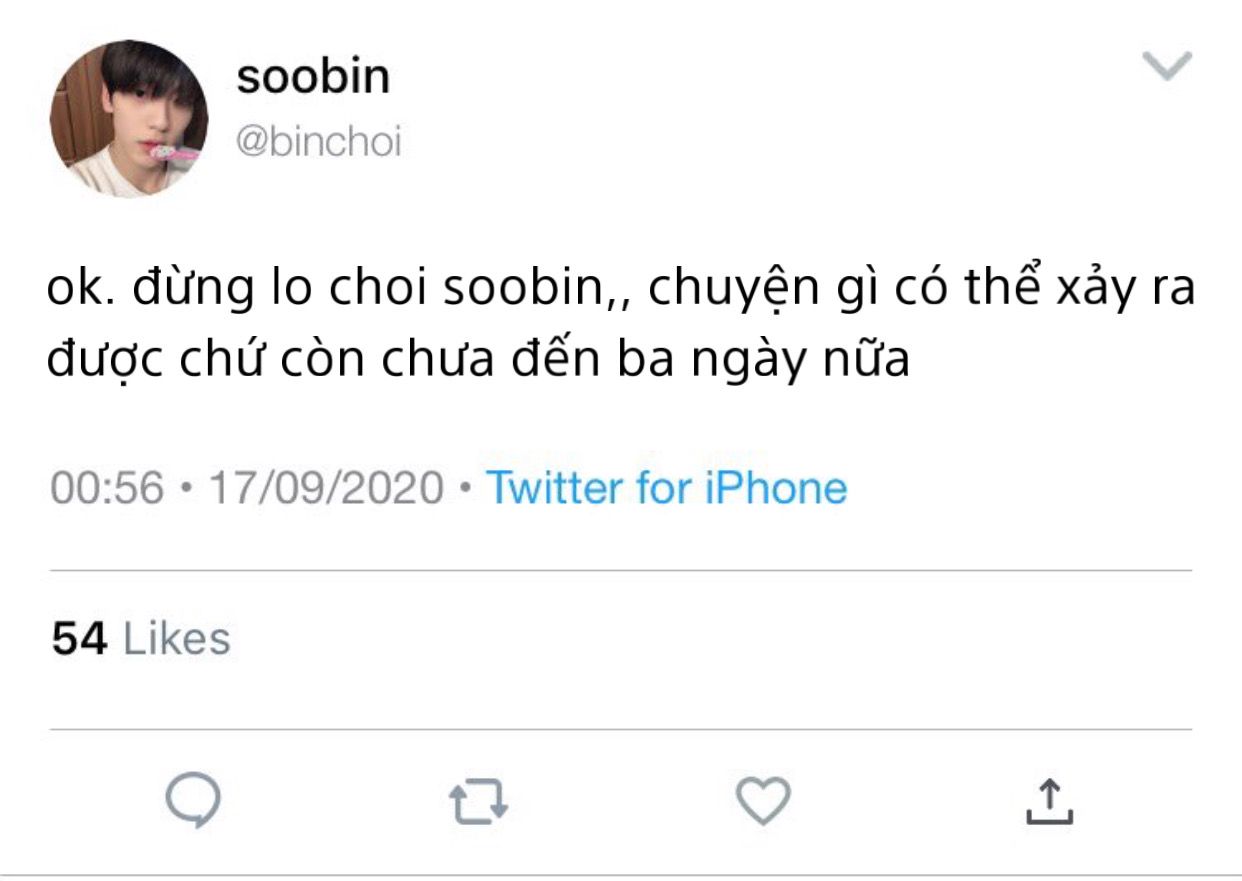Open soobin's profile picture
The image size is (1242, 881).
click(x=129, y=119)
